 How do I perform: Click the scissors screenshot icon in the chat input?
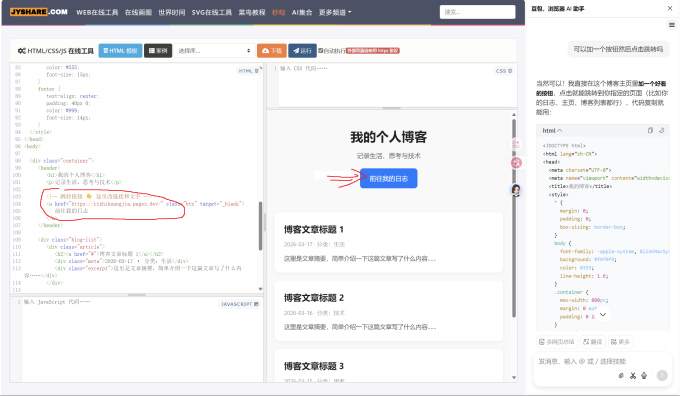pyautogui.click(x=633, y=376)
